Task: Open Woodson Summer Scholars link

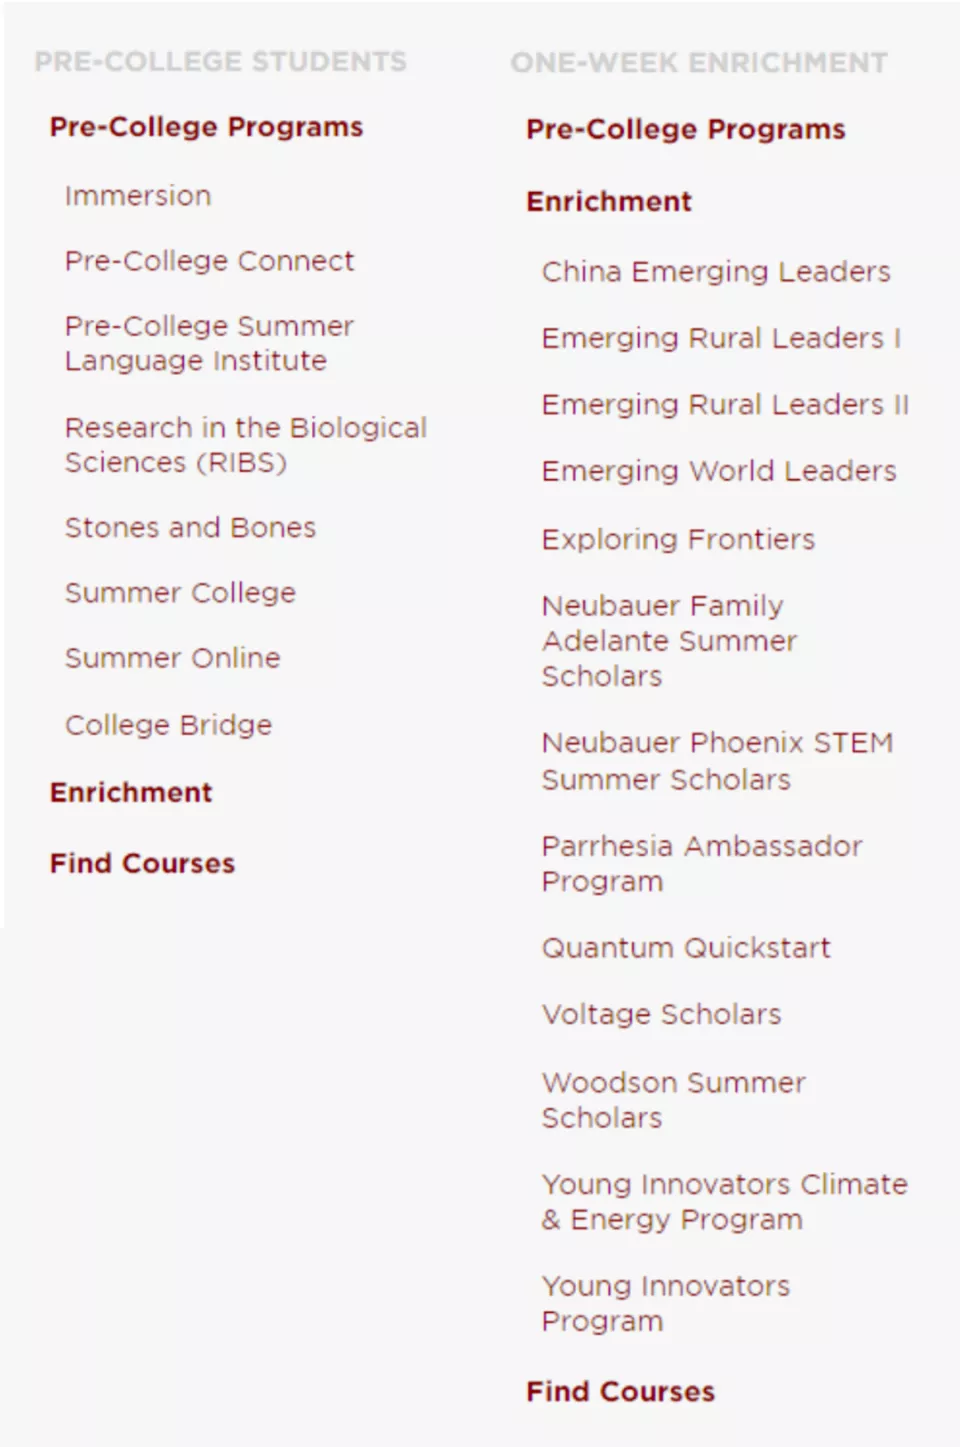Action: 673,1100
